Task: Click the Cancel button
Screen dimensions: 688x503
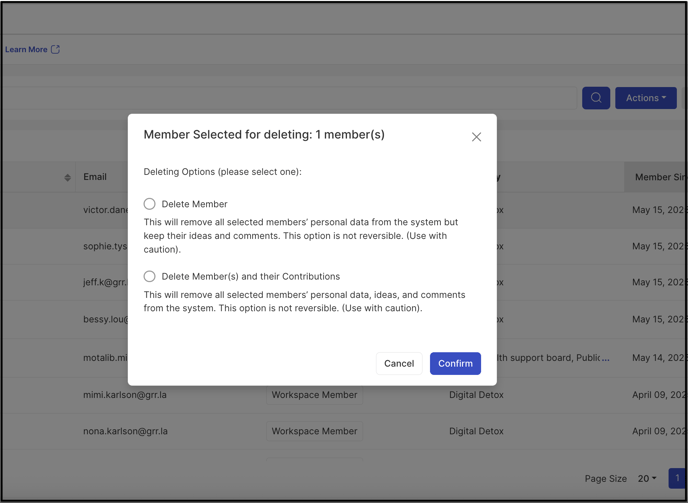Action: click(399, 363)
